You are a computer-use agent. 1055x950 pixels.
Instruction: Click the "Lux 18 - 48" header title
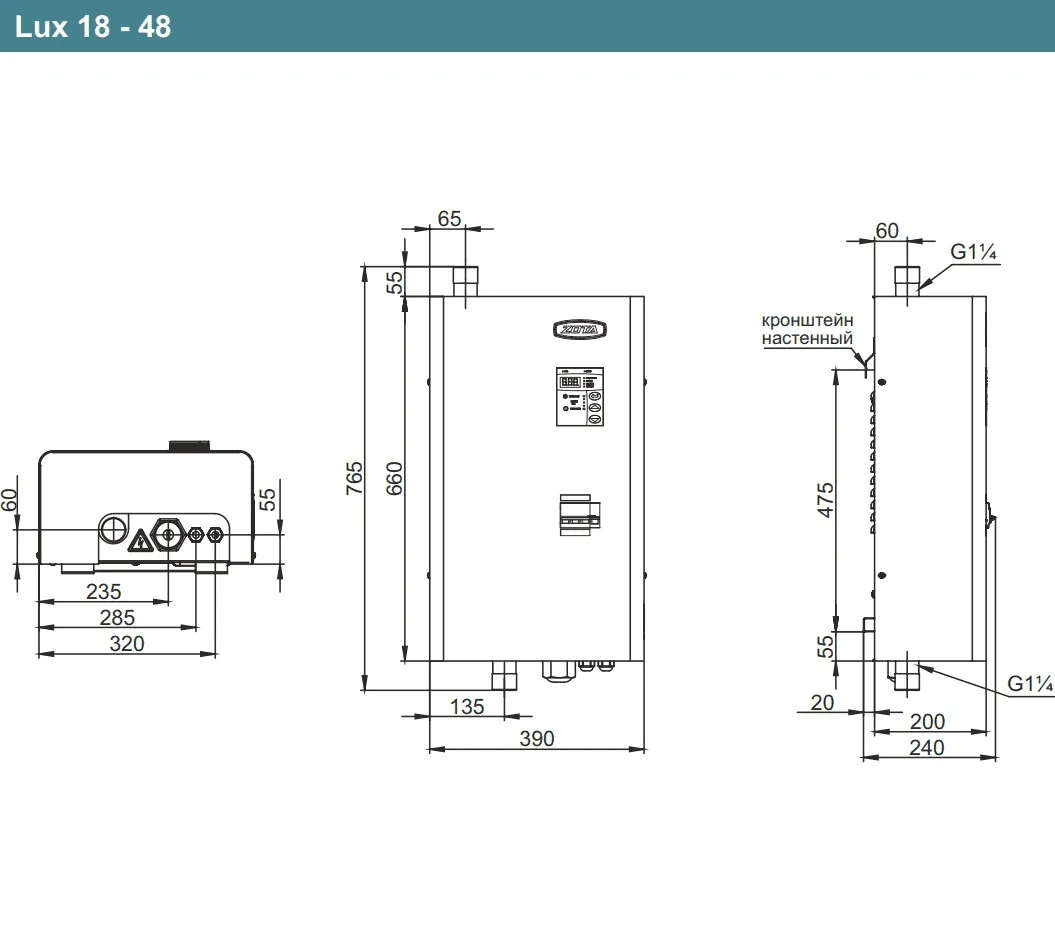pyautogui.click(x=93, y=27)
